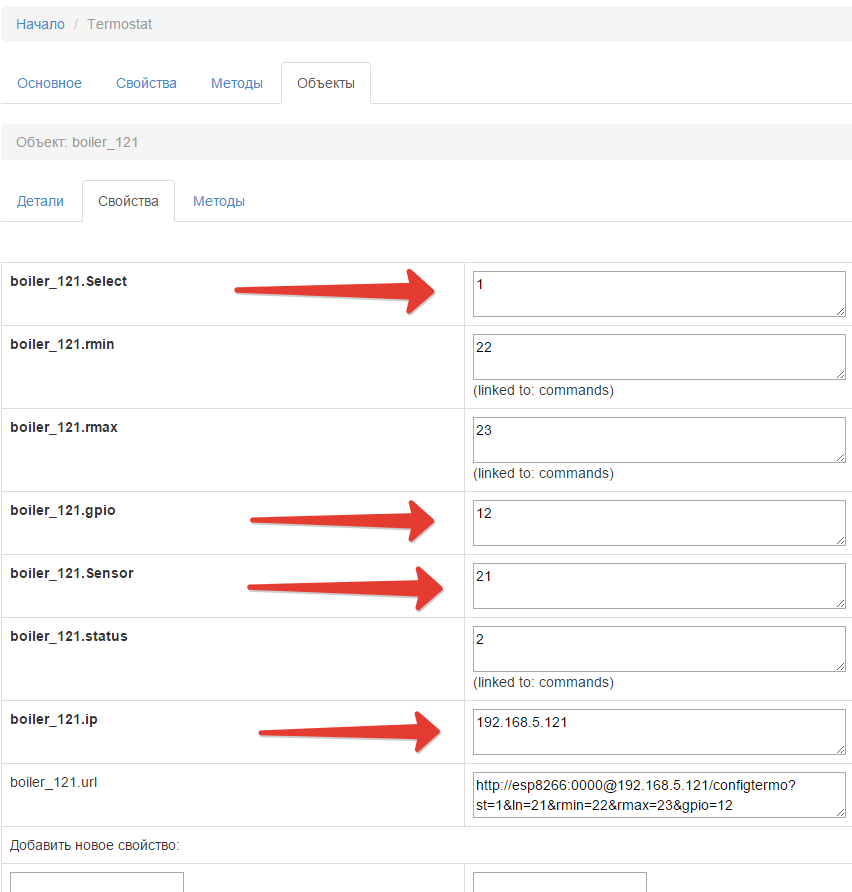Click the boiler_121.status label
This screenshot has width=852, height=892.
click(69, 637)
